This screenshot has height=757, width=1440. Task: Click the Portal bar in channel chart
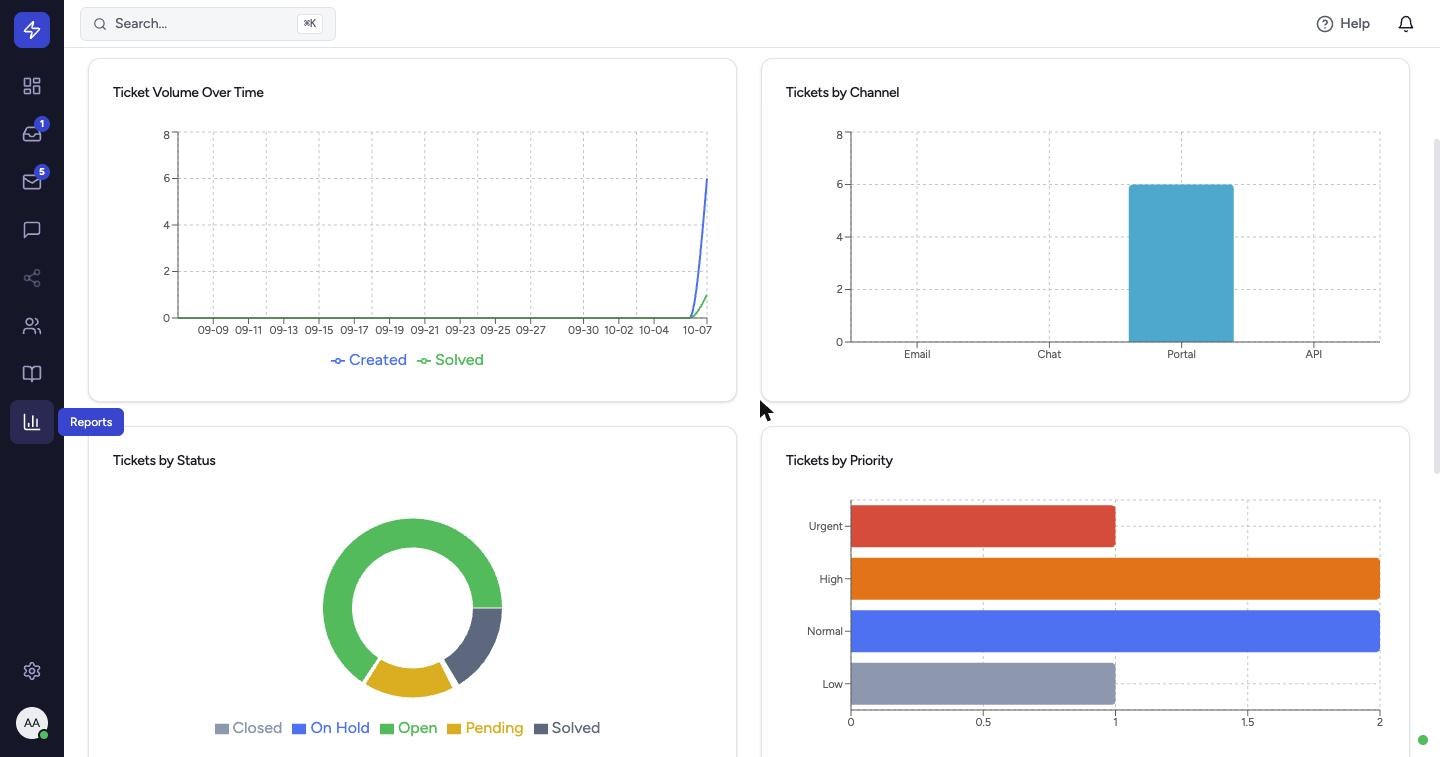coord(1181,263)
